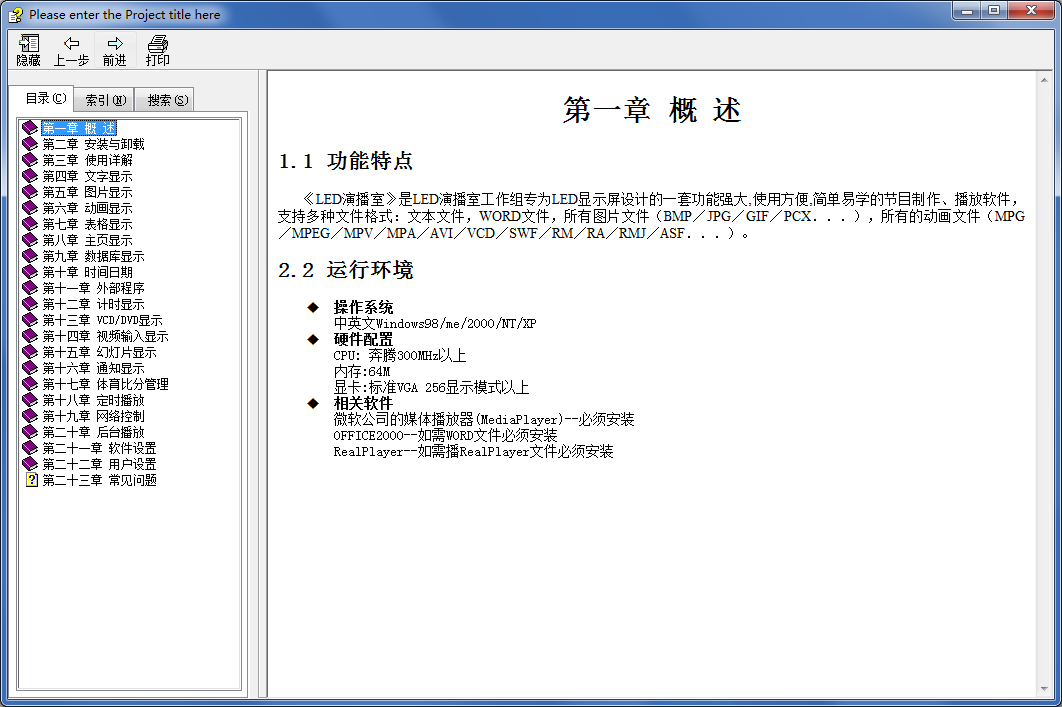Expand chapter 第九章 数据库显示

[x=93, y=256]
